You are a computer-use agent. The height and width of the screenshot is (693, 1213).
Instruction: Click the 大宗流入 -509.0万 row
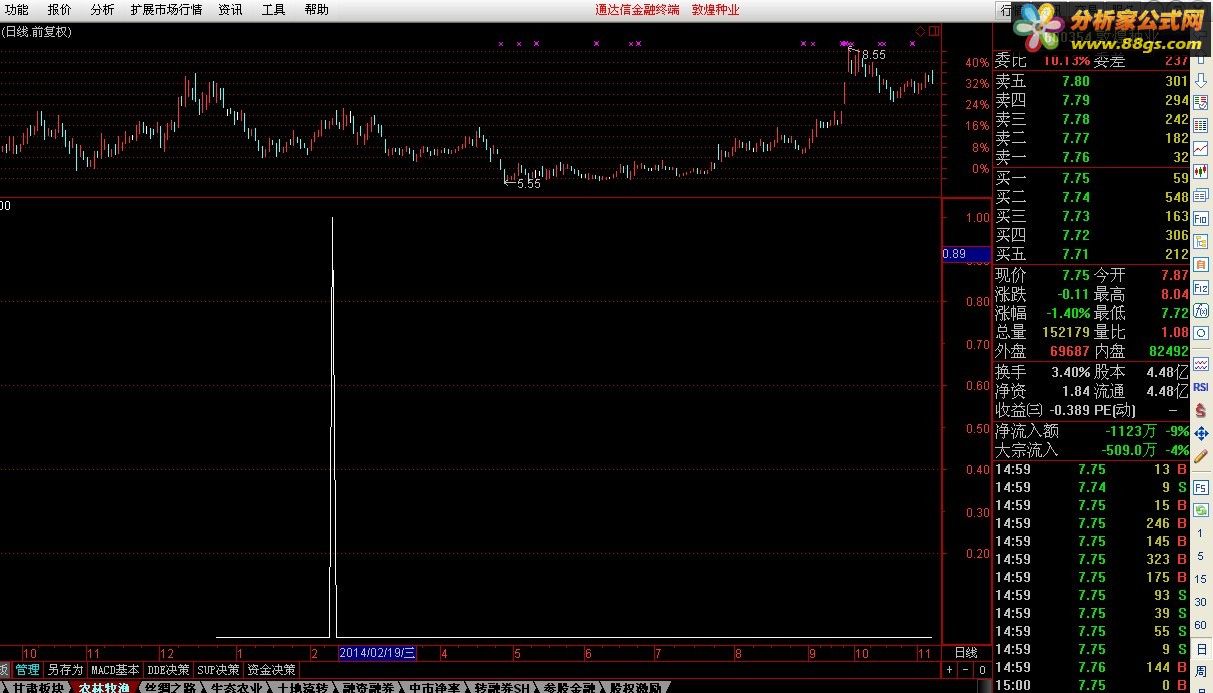tap(1091, 450)
